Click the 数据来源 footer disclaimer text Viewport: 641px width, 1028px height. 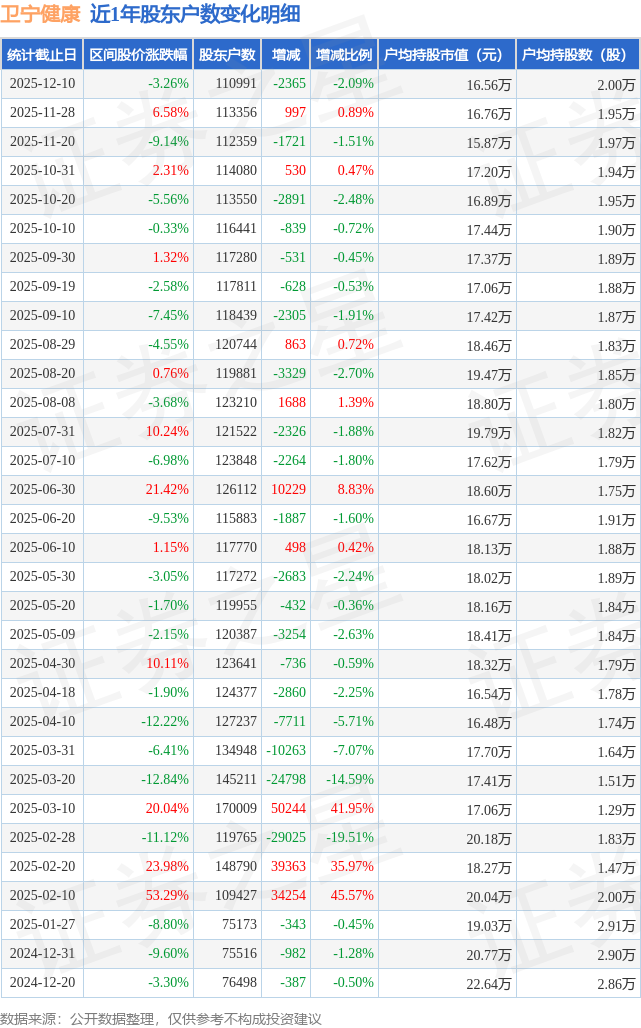click(x=161, y=1018)
